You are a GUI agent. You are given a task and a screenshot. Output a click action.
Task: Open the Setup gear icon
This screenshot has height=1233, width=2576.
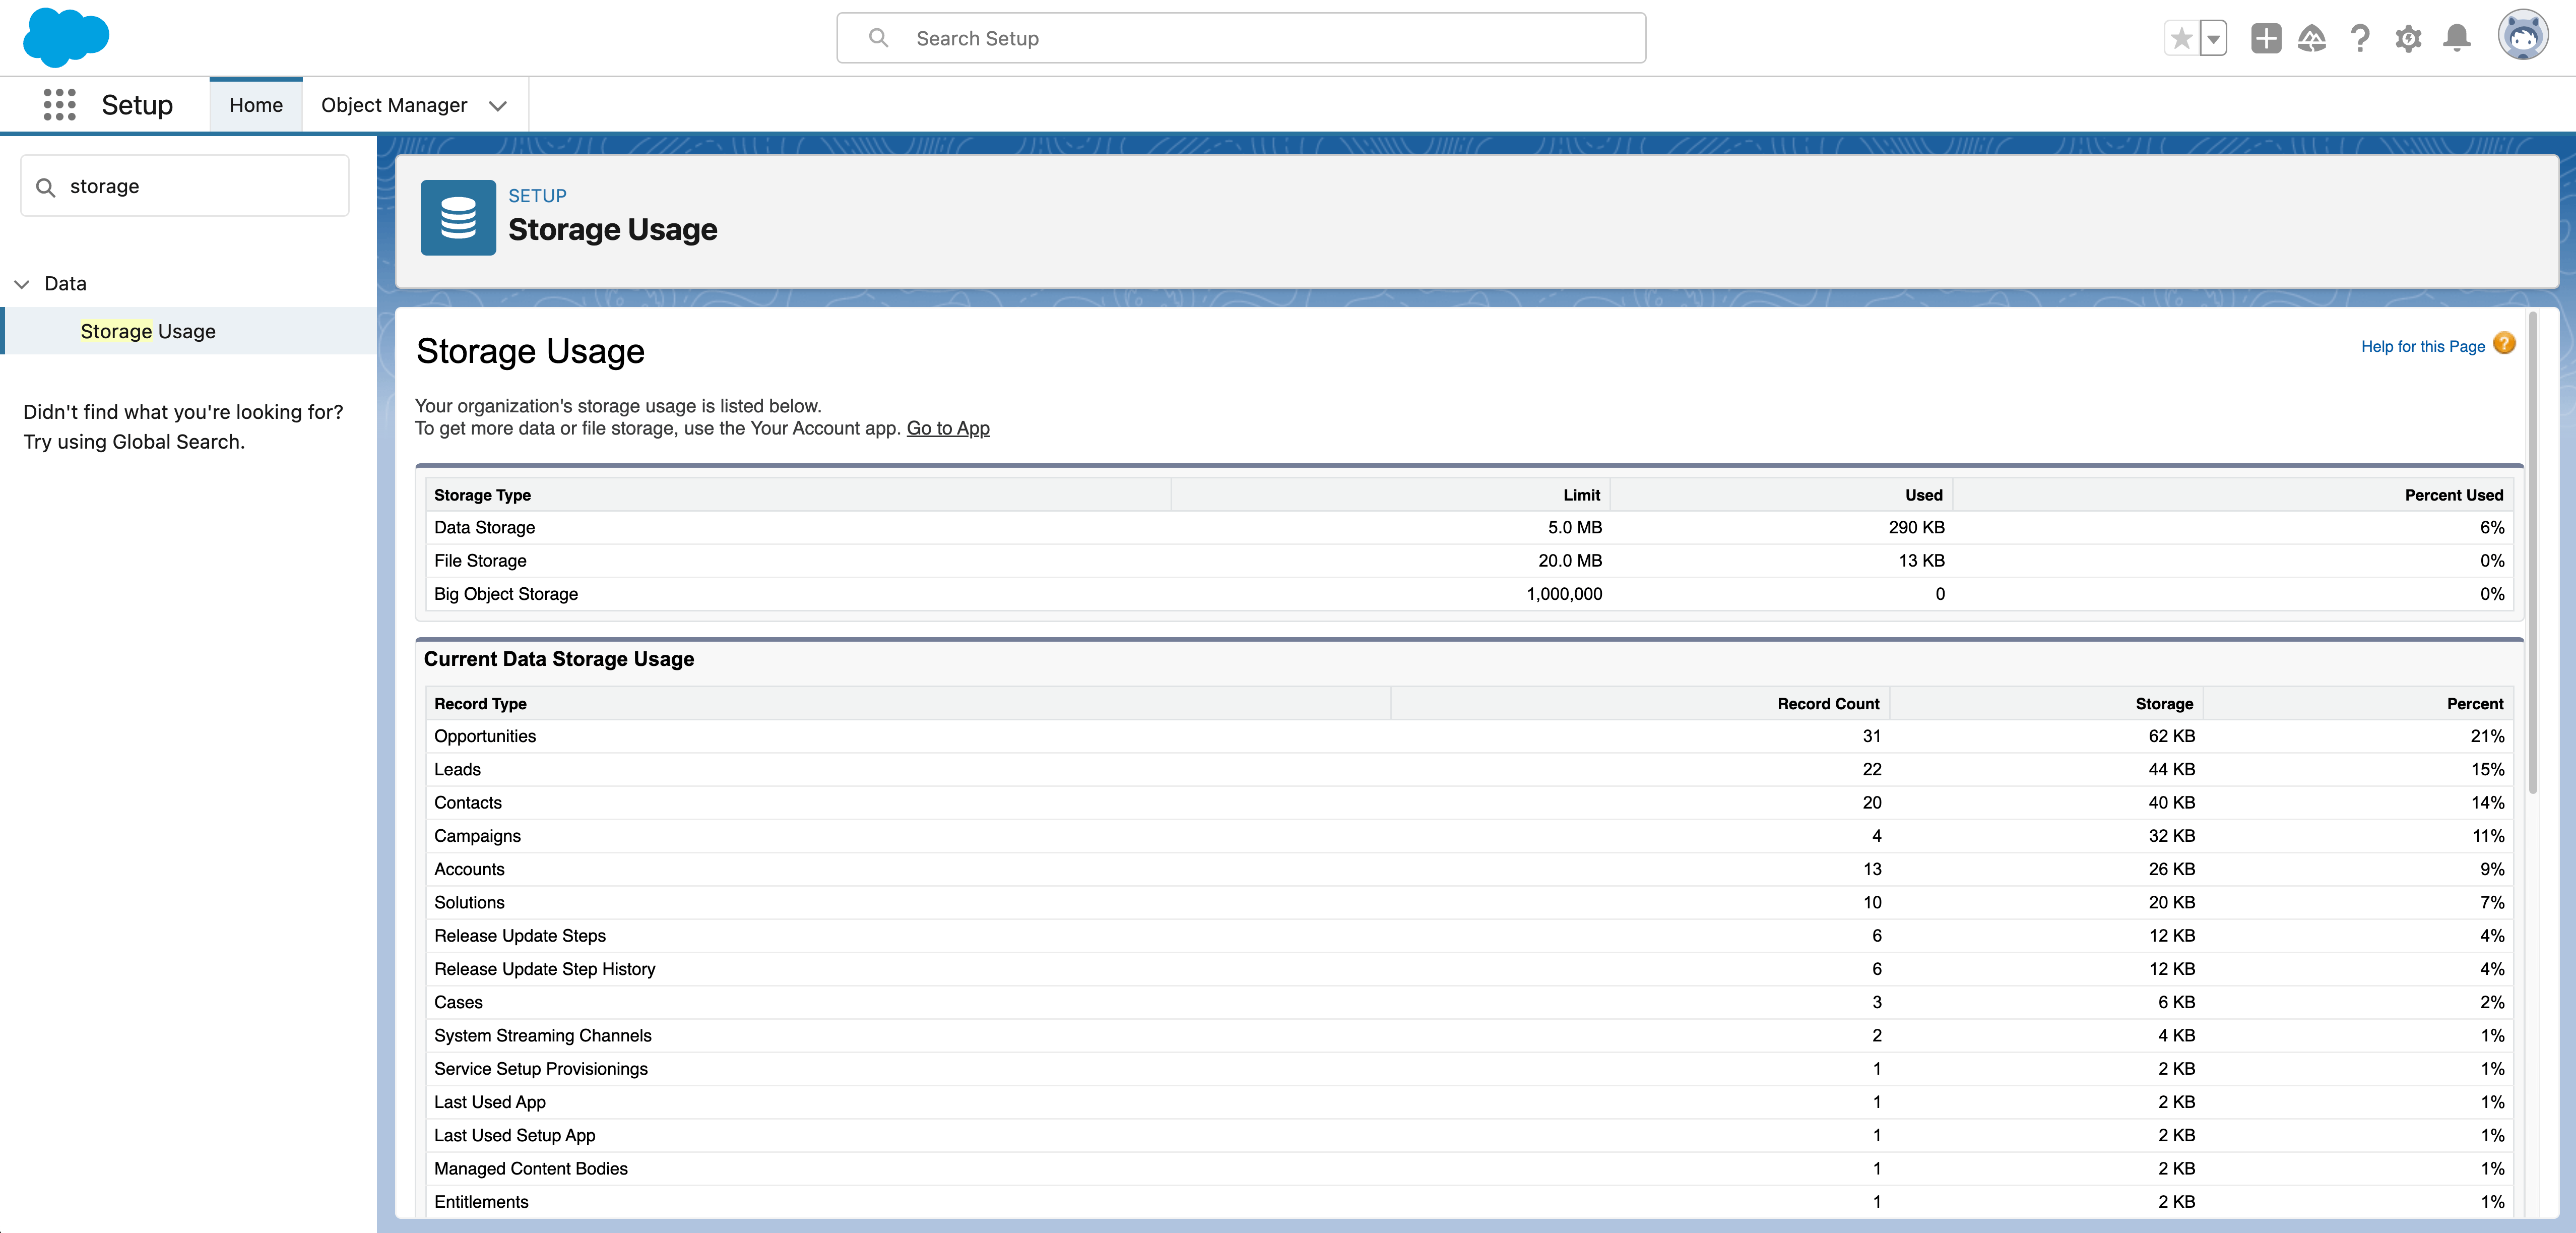[2408, 37]
